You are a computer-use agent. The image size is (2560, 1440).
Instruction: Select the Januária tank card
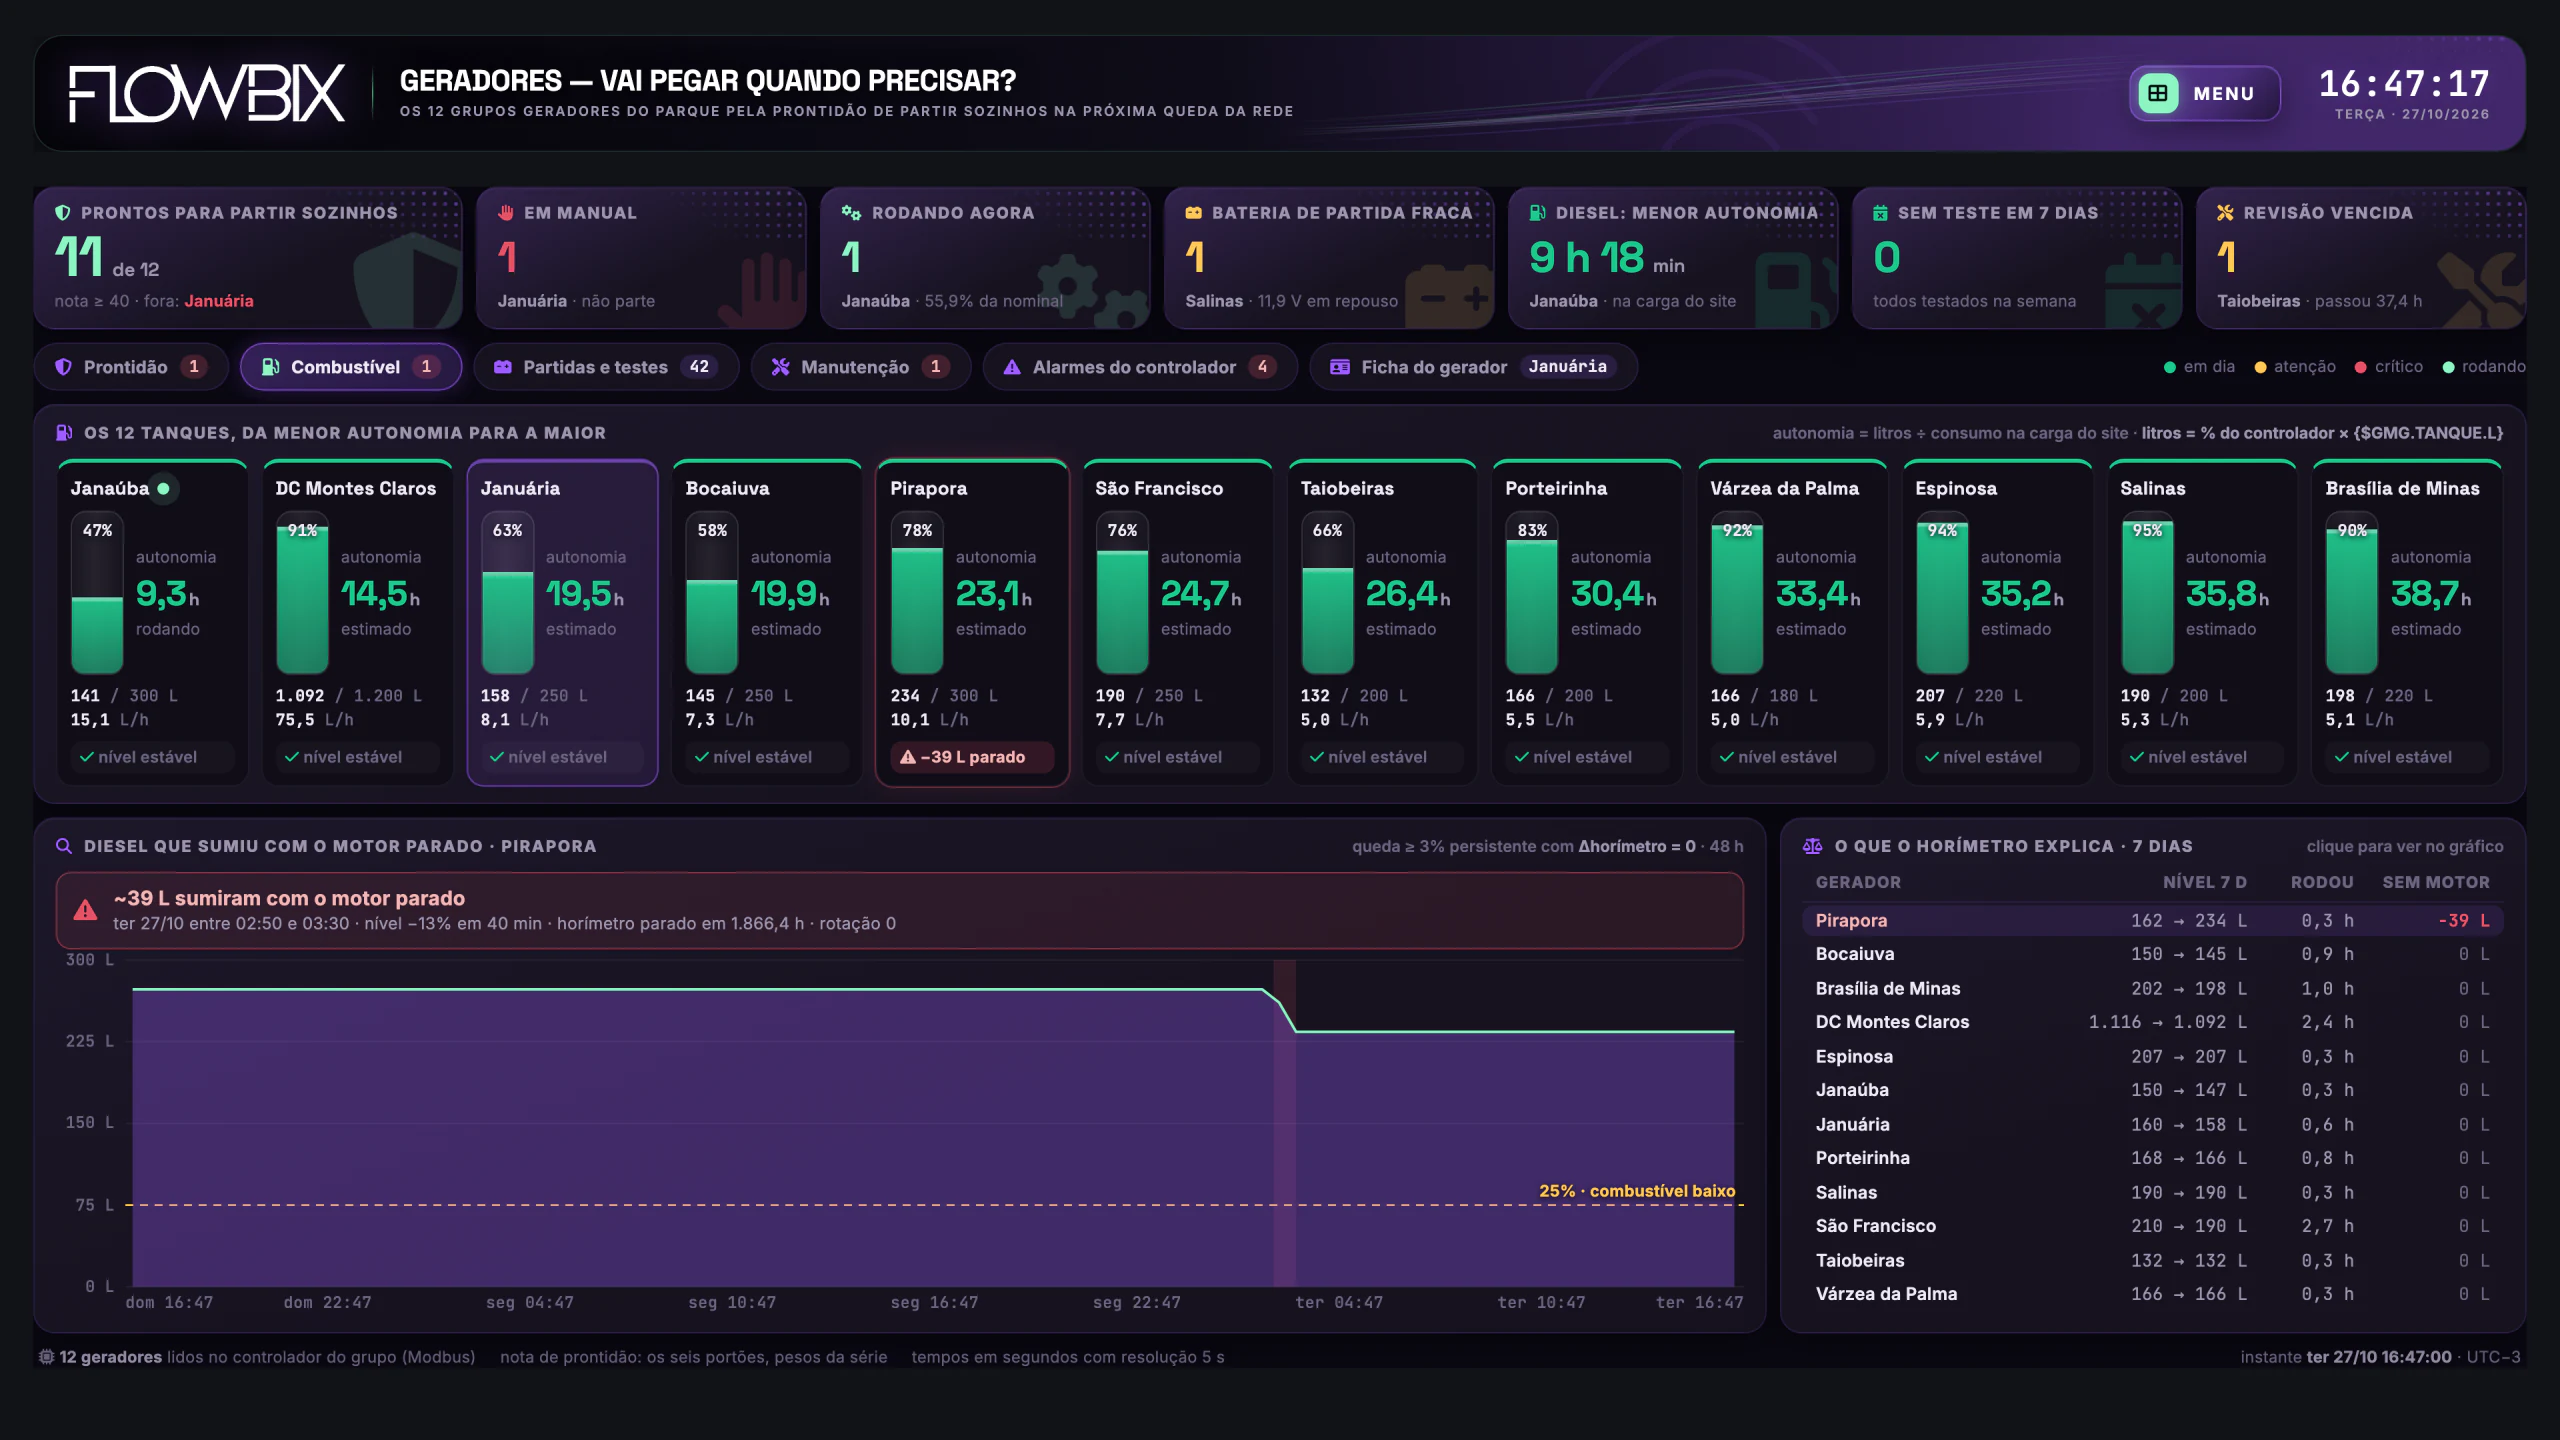(562, 623)
